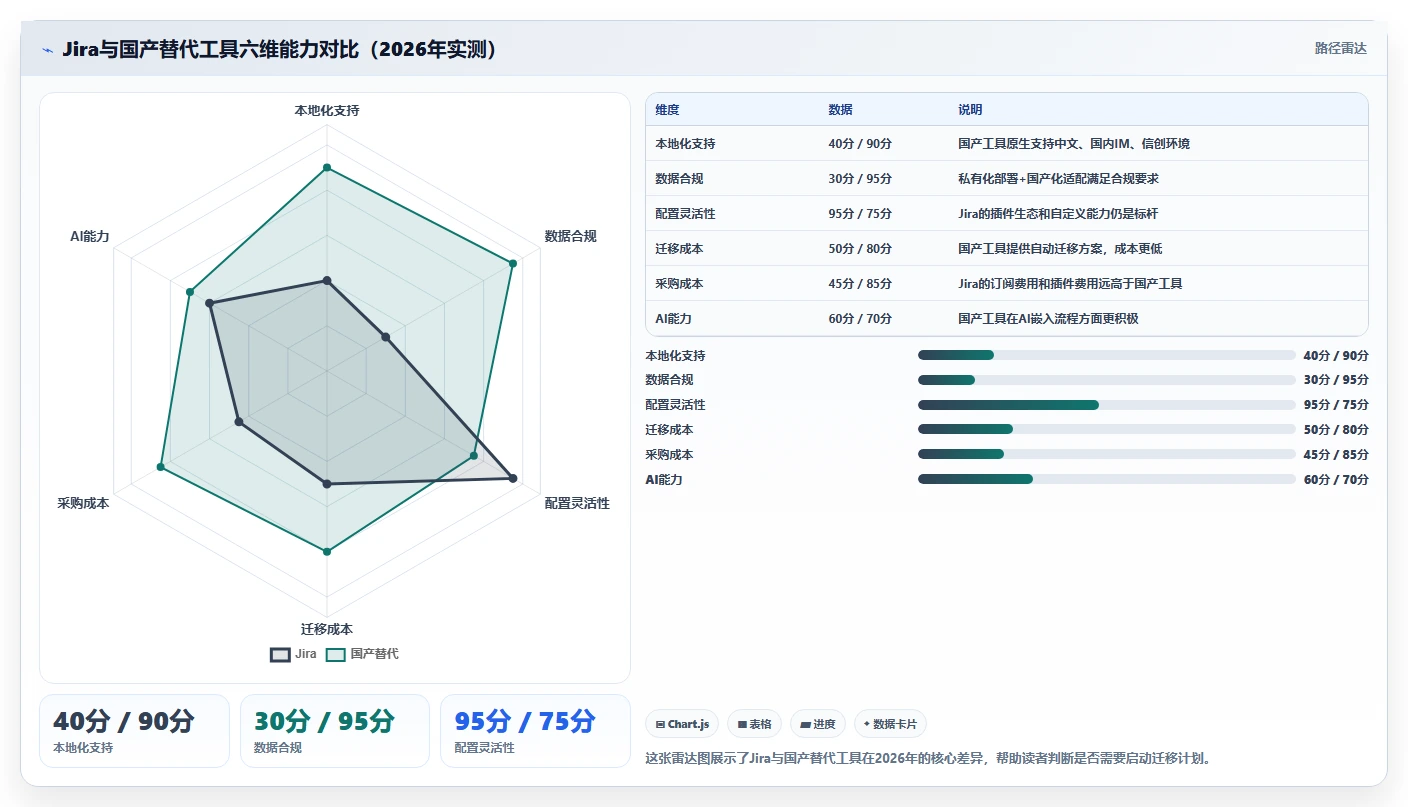Click the 路径雷达 label in the header
The image size is (1408, 807).
1340,48
